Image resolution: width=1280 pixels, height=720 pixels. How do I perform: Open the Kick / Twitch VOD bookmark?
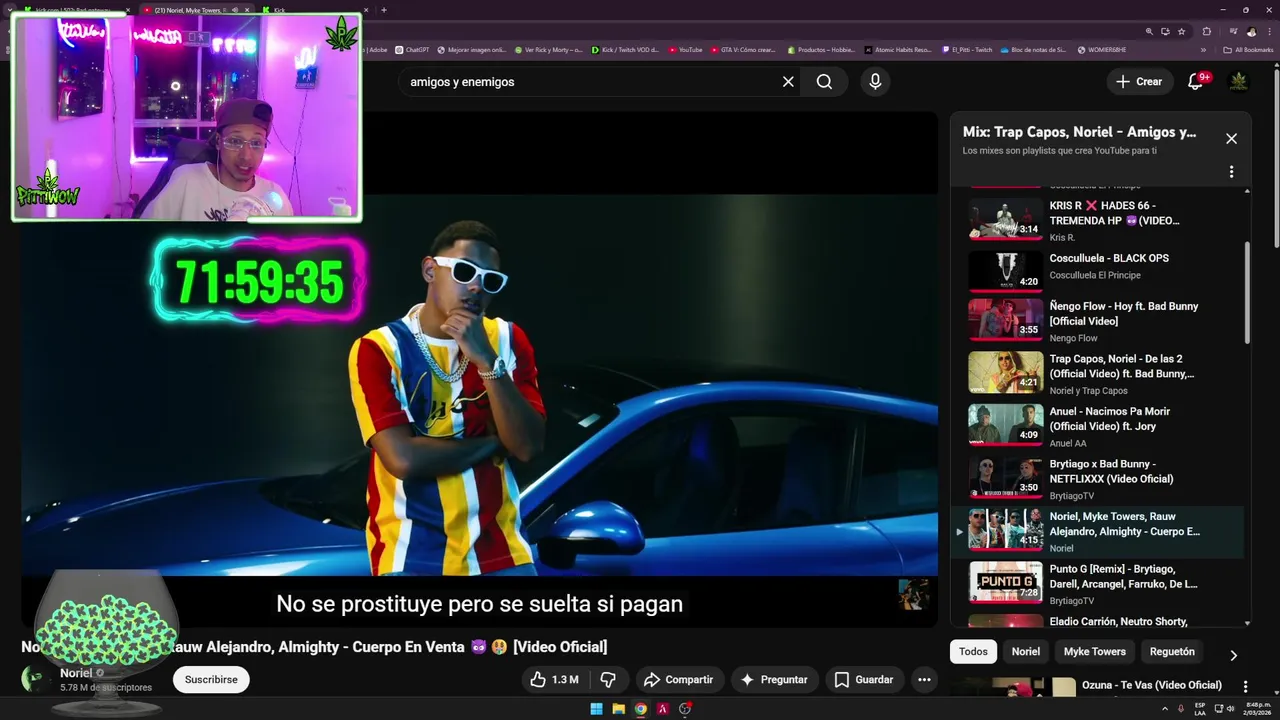point(625,49)
